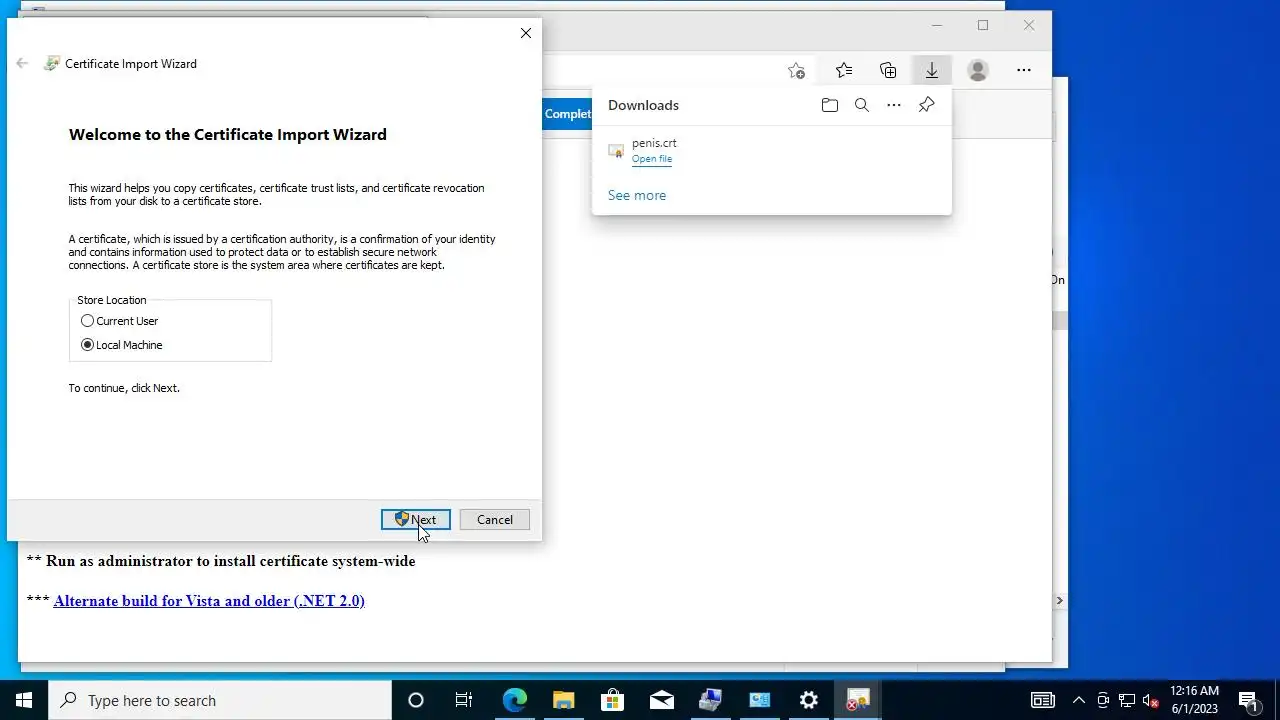Image resolution: width=1280 pixels, height=720 pixels.
Task: Select the Local Machine radio button
Action: pyautogui.click(x=122, y=345)
